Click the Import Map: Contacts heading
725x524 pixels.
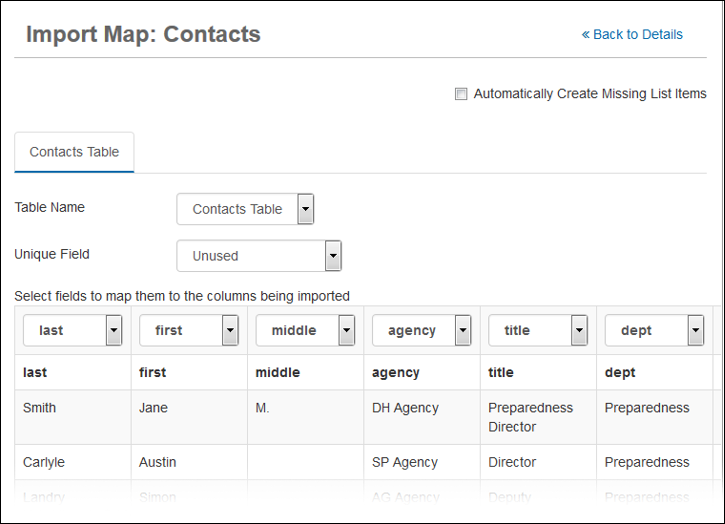coord(143,34)
